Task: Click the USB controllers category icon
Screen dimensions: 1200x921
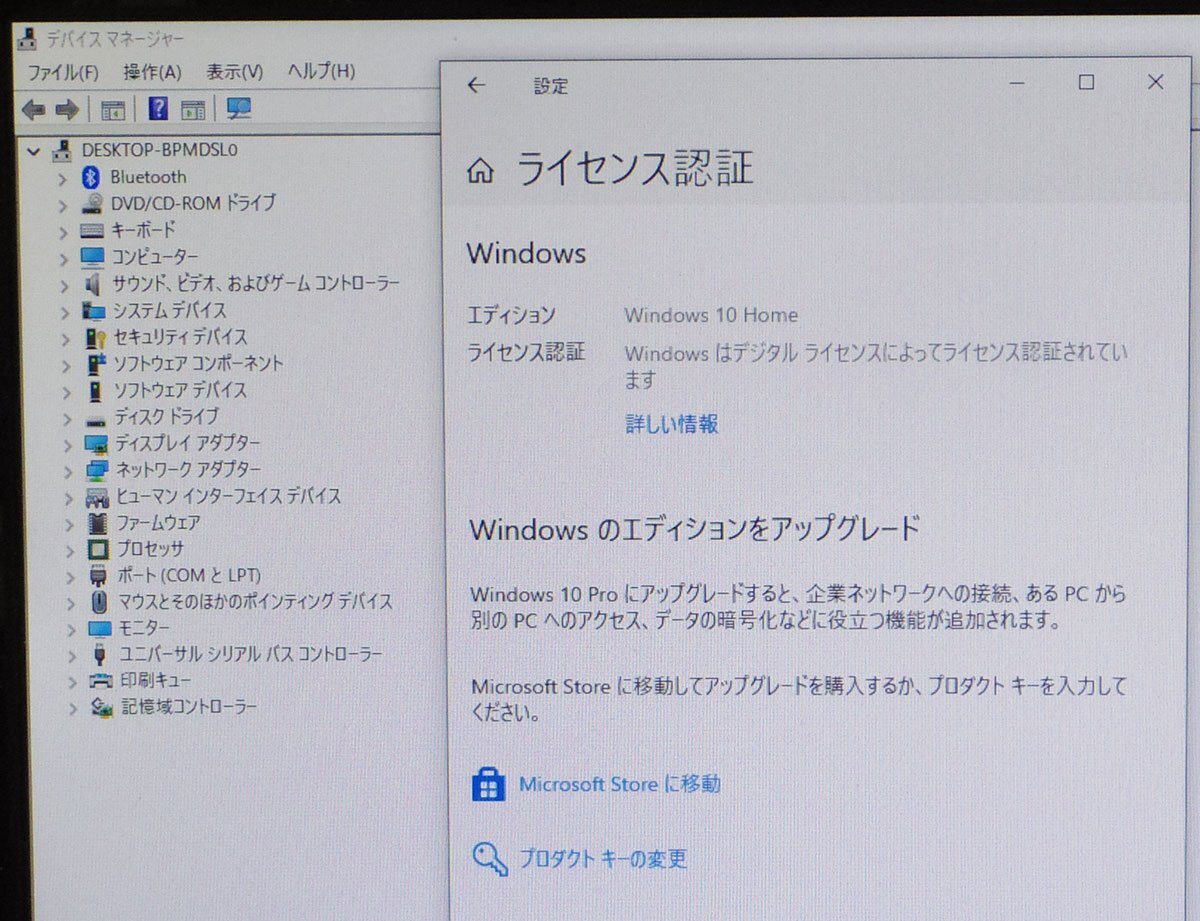Action: click(x=100, y=655)
